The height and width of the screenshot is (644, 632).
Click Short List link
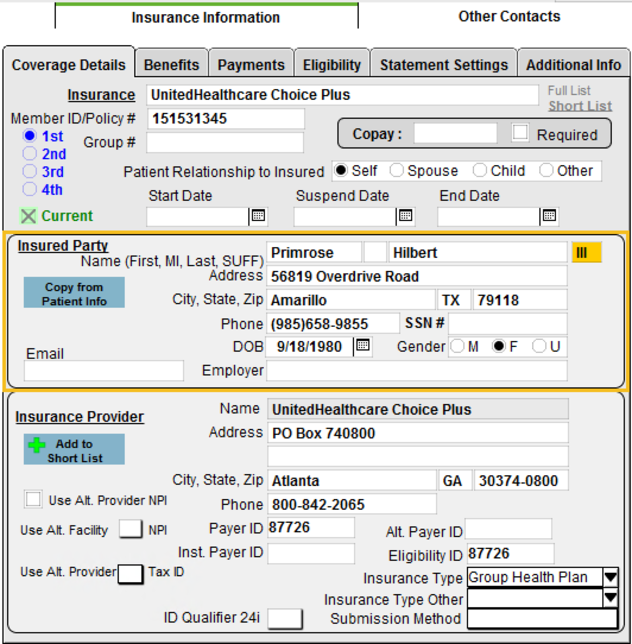pos(580,106)
